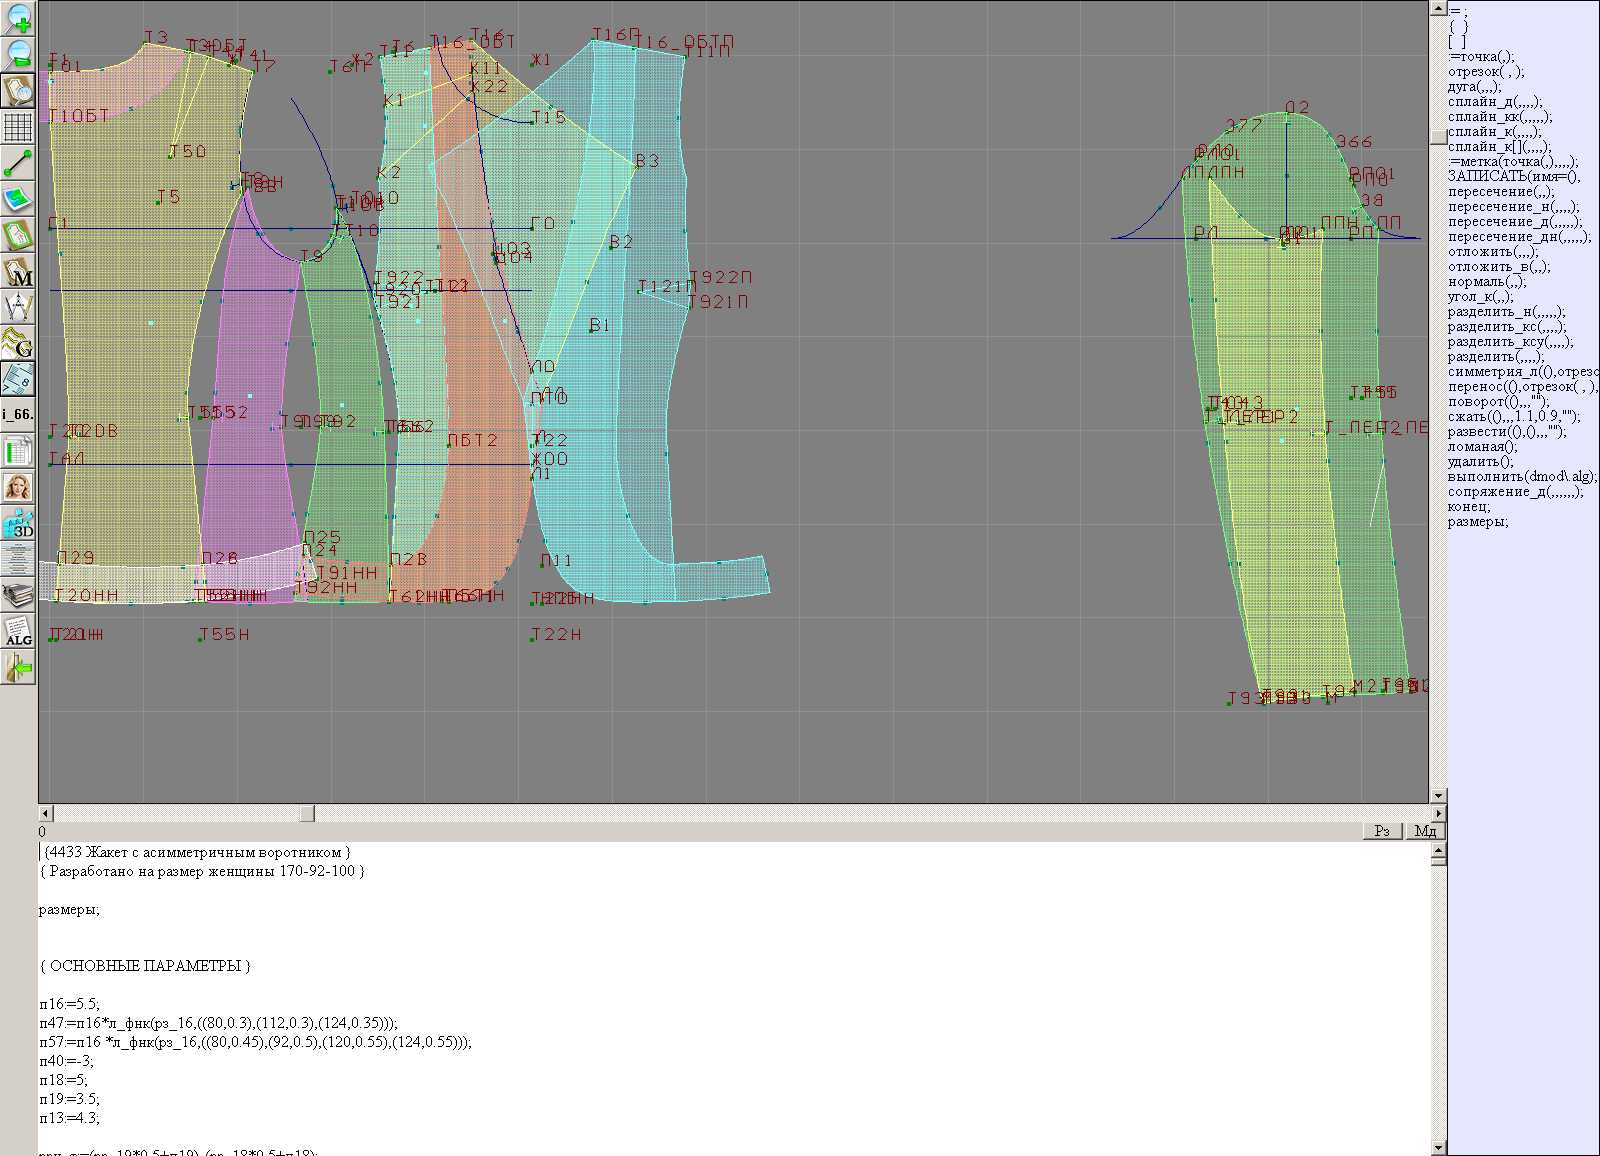Choose 'ломаная();' in the command list
Image resolution: width=1600 pixels, height=1156 pixels.
1481,447
